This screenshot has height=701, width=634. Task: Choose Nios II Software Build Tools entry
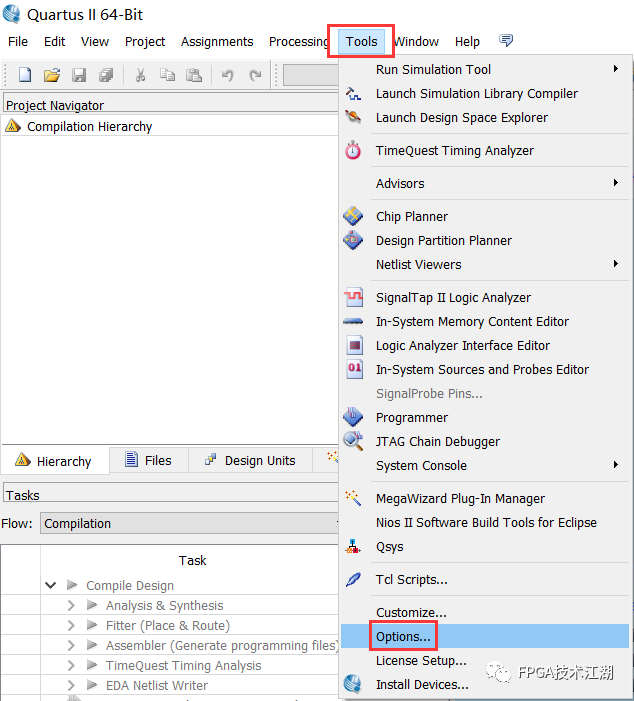point(486,522)
